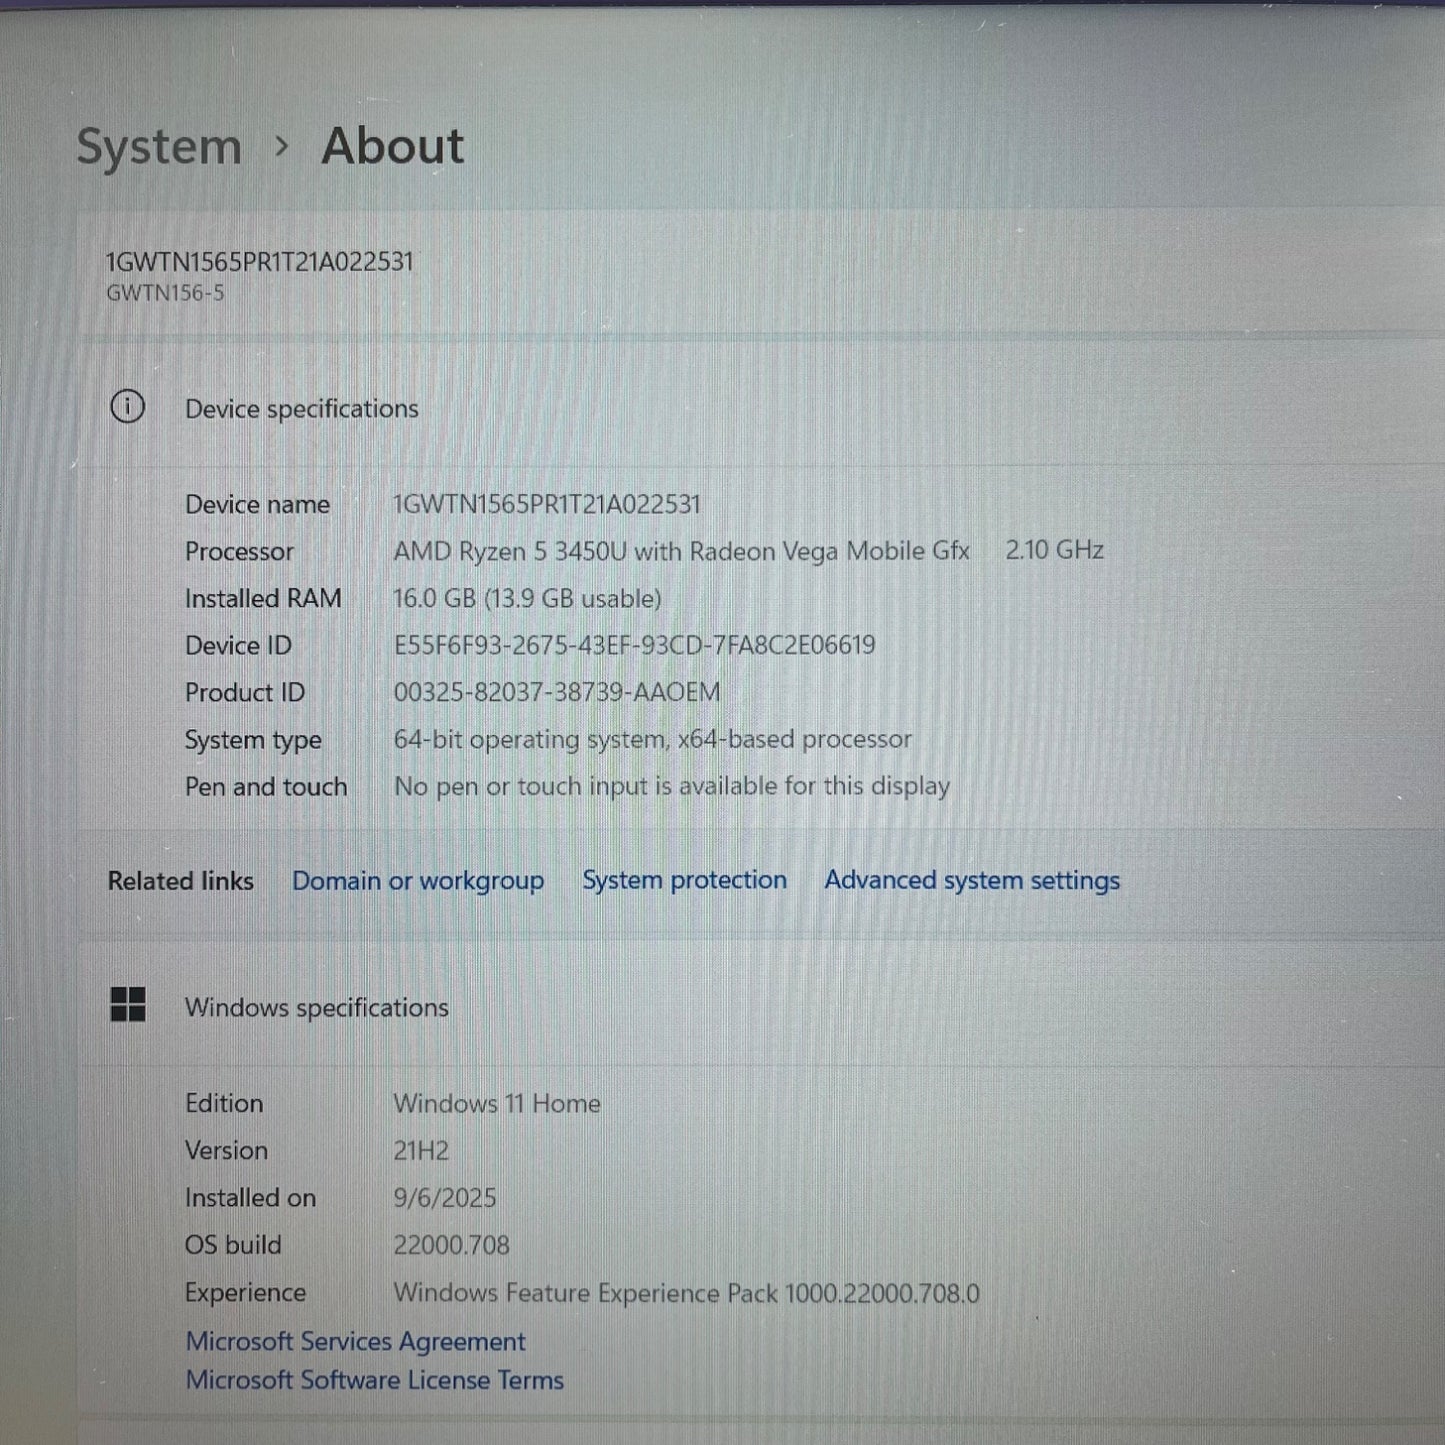
Task: Open Microsoft Services Agreement link
Action: [x=355, y=1341]
